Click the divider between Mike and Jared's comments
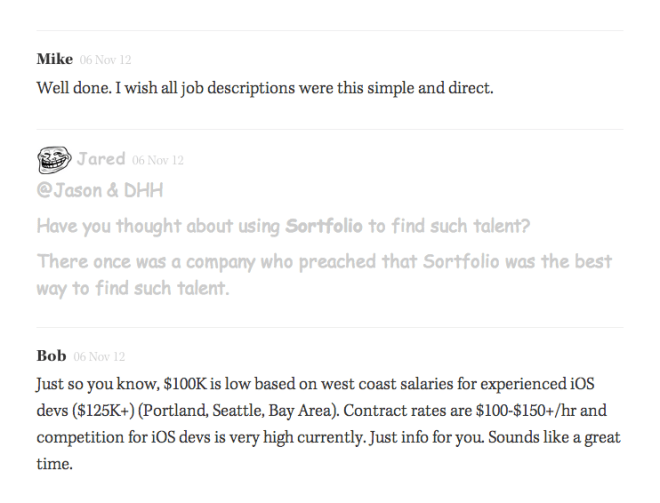 [330, 129]
